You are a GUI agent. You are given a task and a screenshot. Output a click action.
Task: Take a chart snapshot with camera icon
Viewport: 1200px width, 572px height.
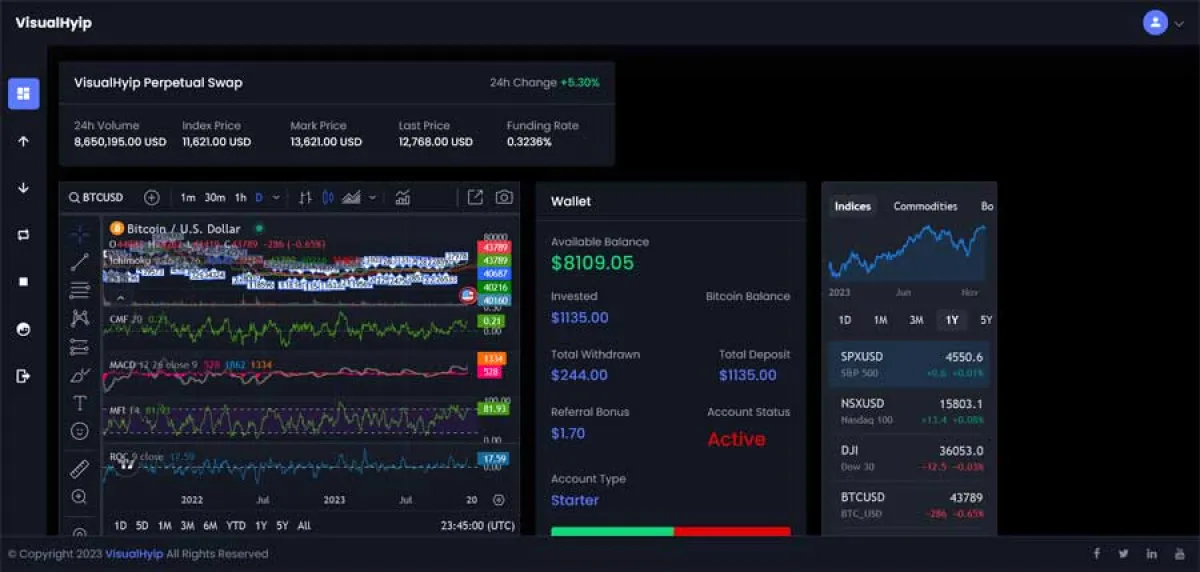click(504, 198)
